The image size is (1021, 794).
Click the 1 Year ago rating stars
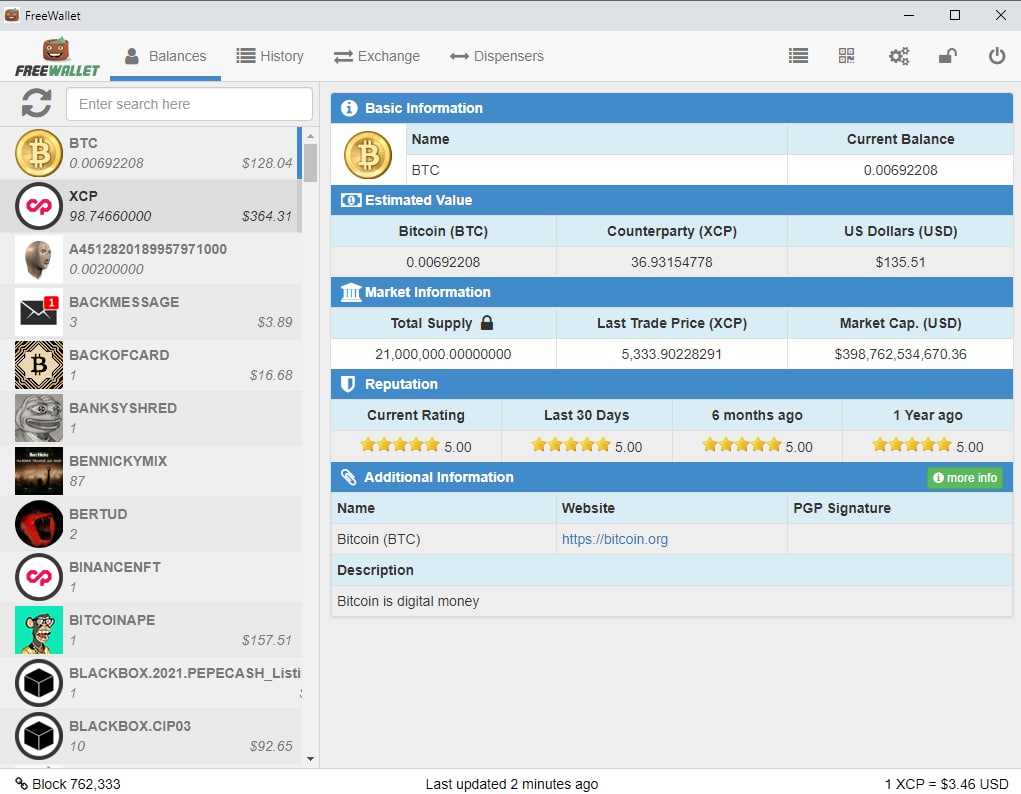(x=912, y=446)
